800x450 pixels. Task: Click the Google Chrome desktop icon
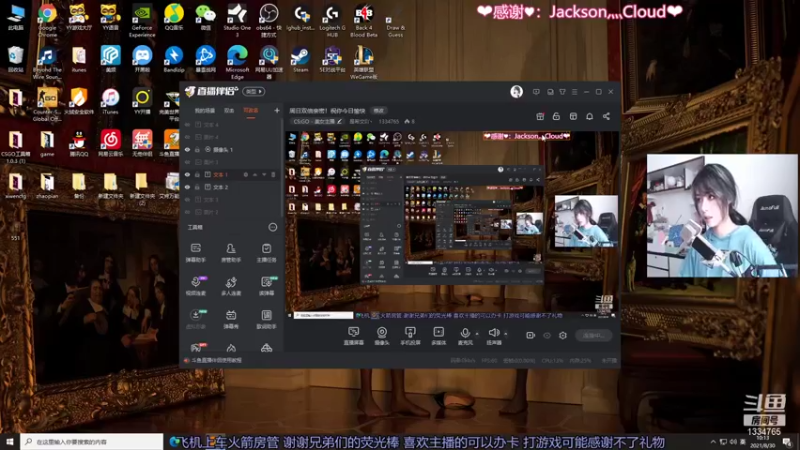[47, 20]
